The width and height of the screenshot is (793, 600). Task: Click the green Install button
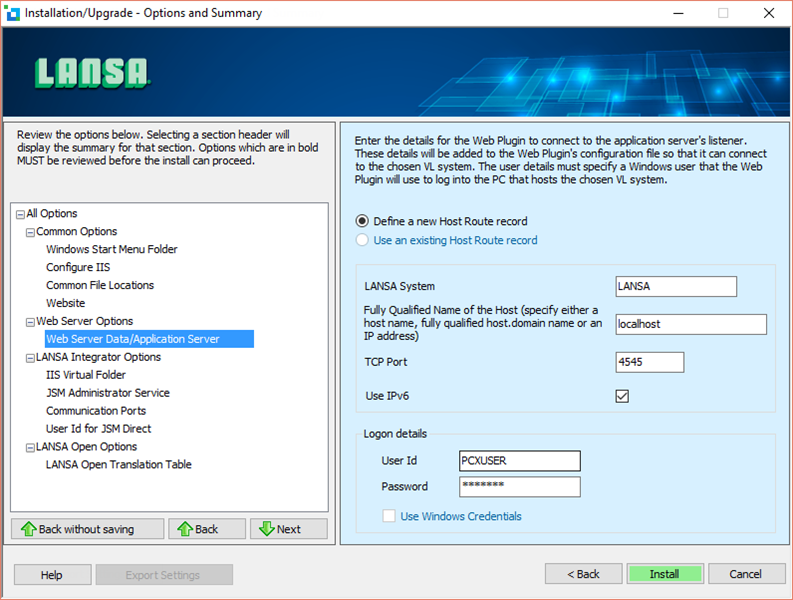coord(665,574)
